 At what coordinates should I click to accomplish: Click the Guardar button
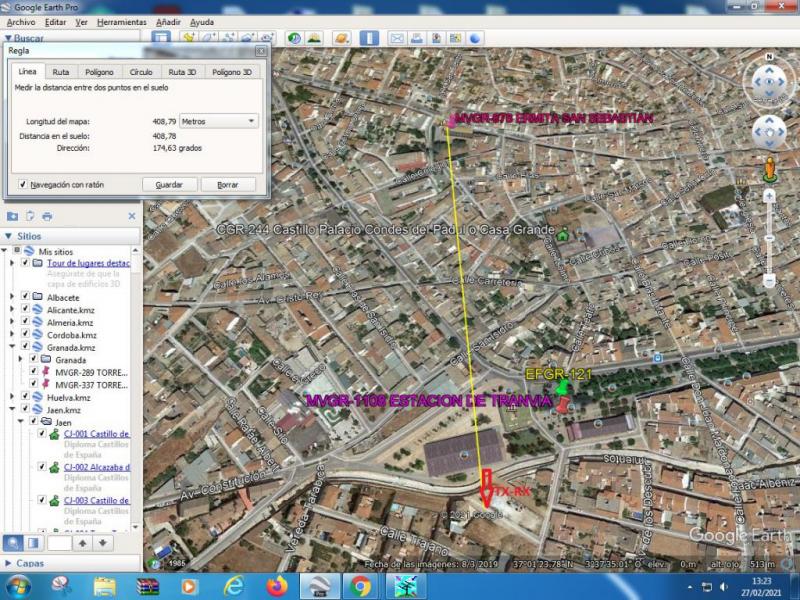[169, 185]
